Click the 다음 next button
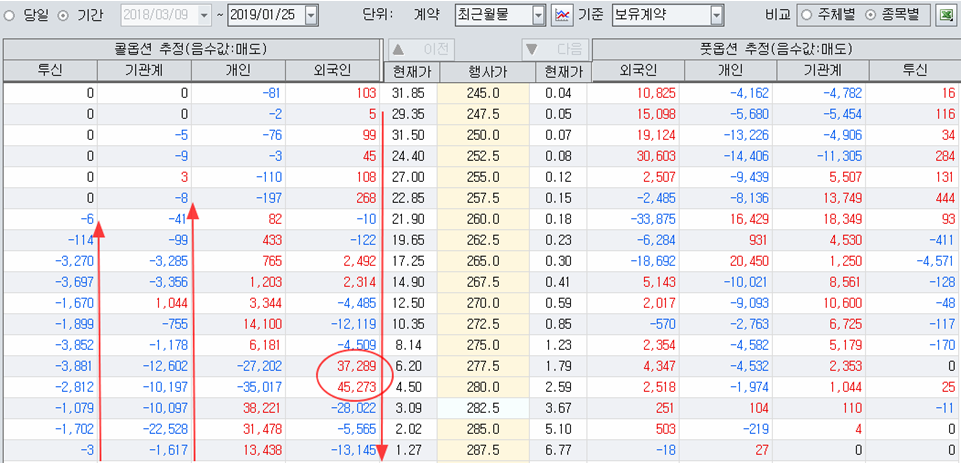 553,49
